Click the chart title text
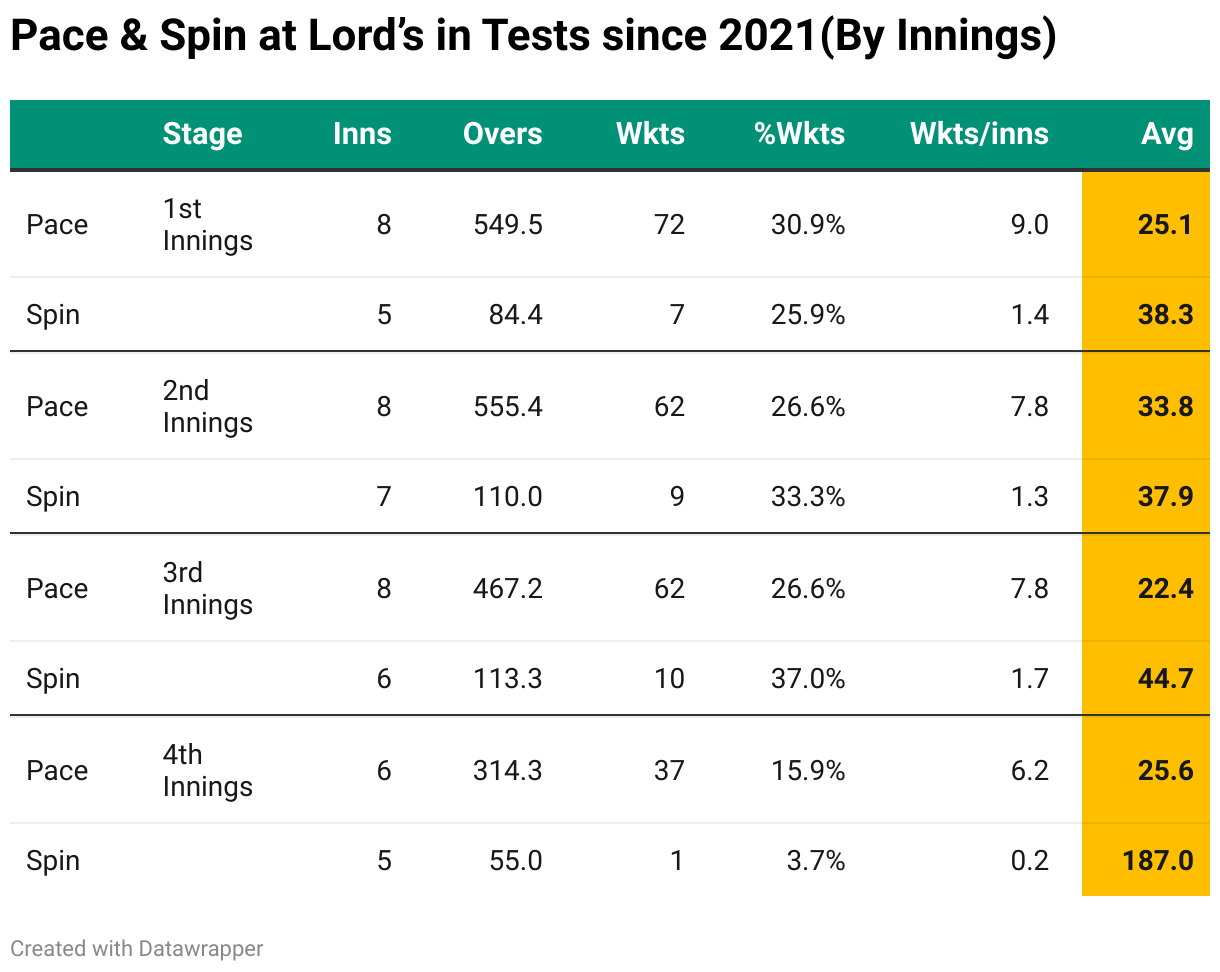1220x972 pixels. 532,38
